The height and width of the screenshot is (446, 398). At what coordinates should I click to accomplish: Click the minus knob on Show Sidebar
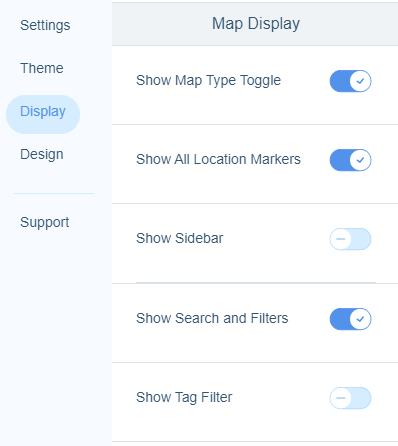click(x=341, y=239)
